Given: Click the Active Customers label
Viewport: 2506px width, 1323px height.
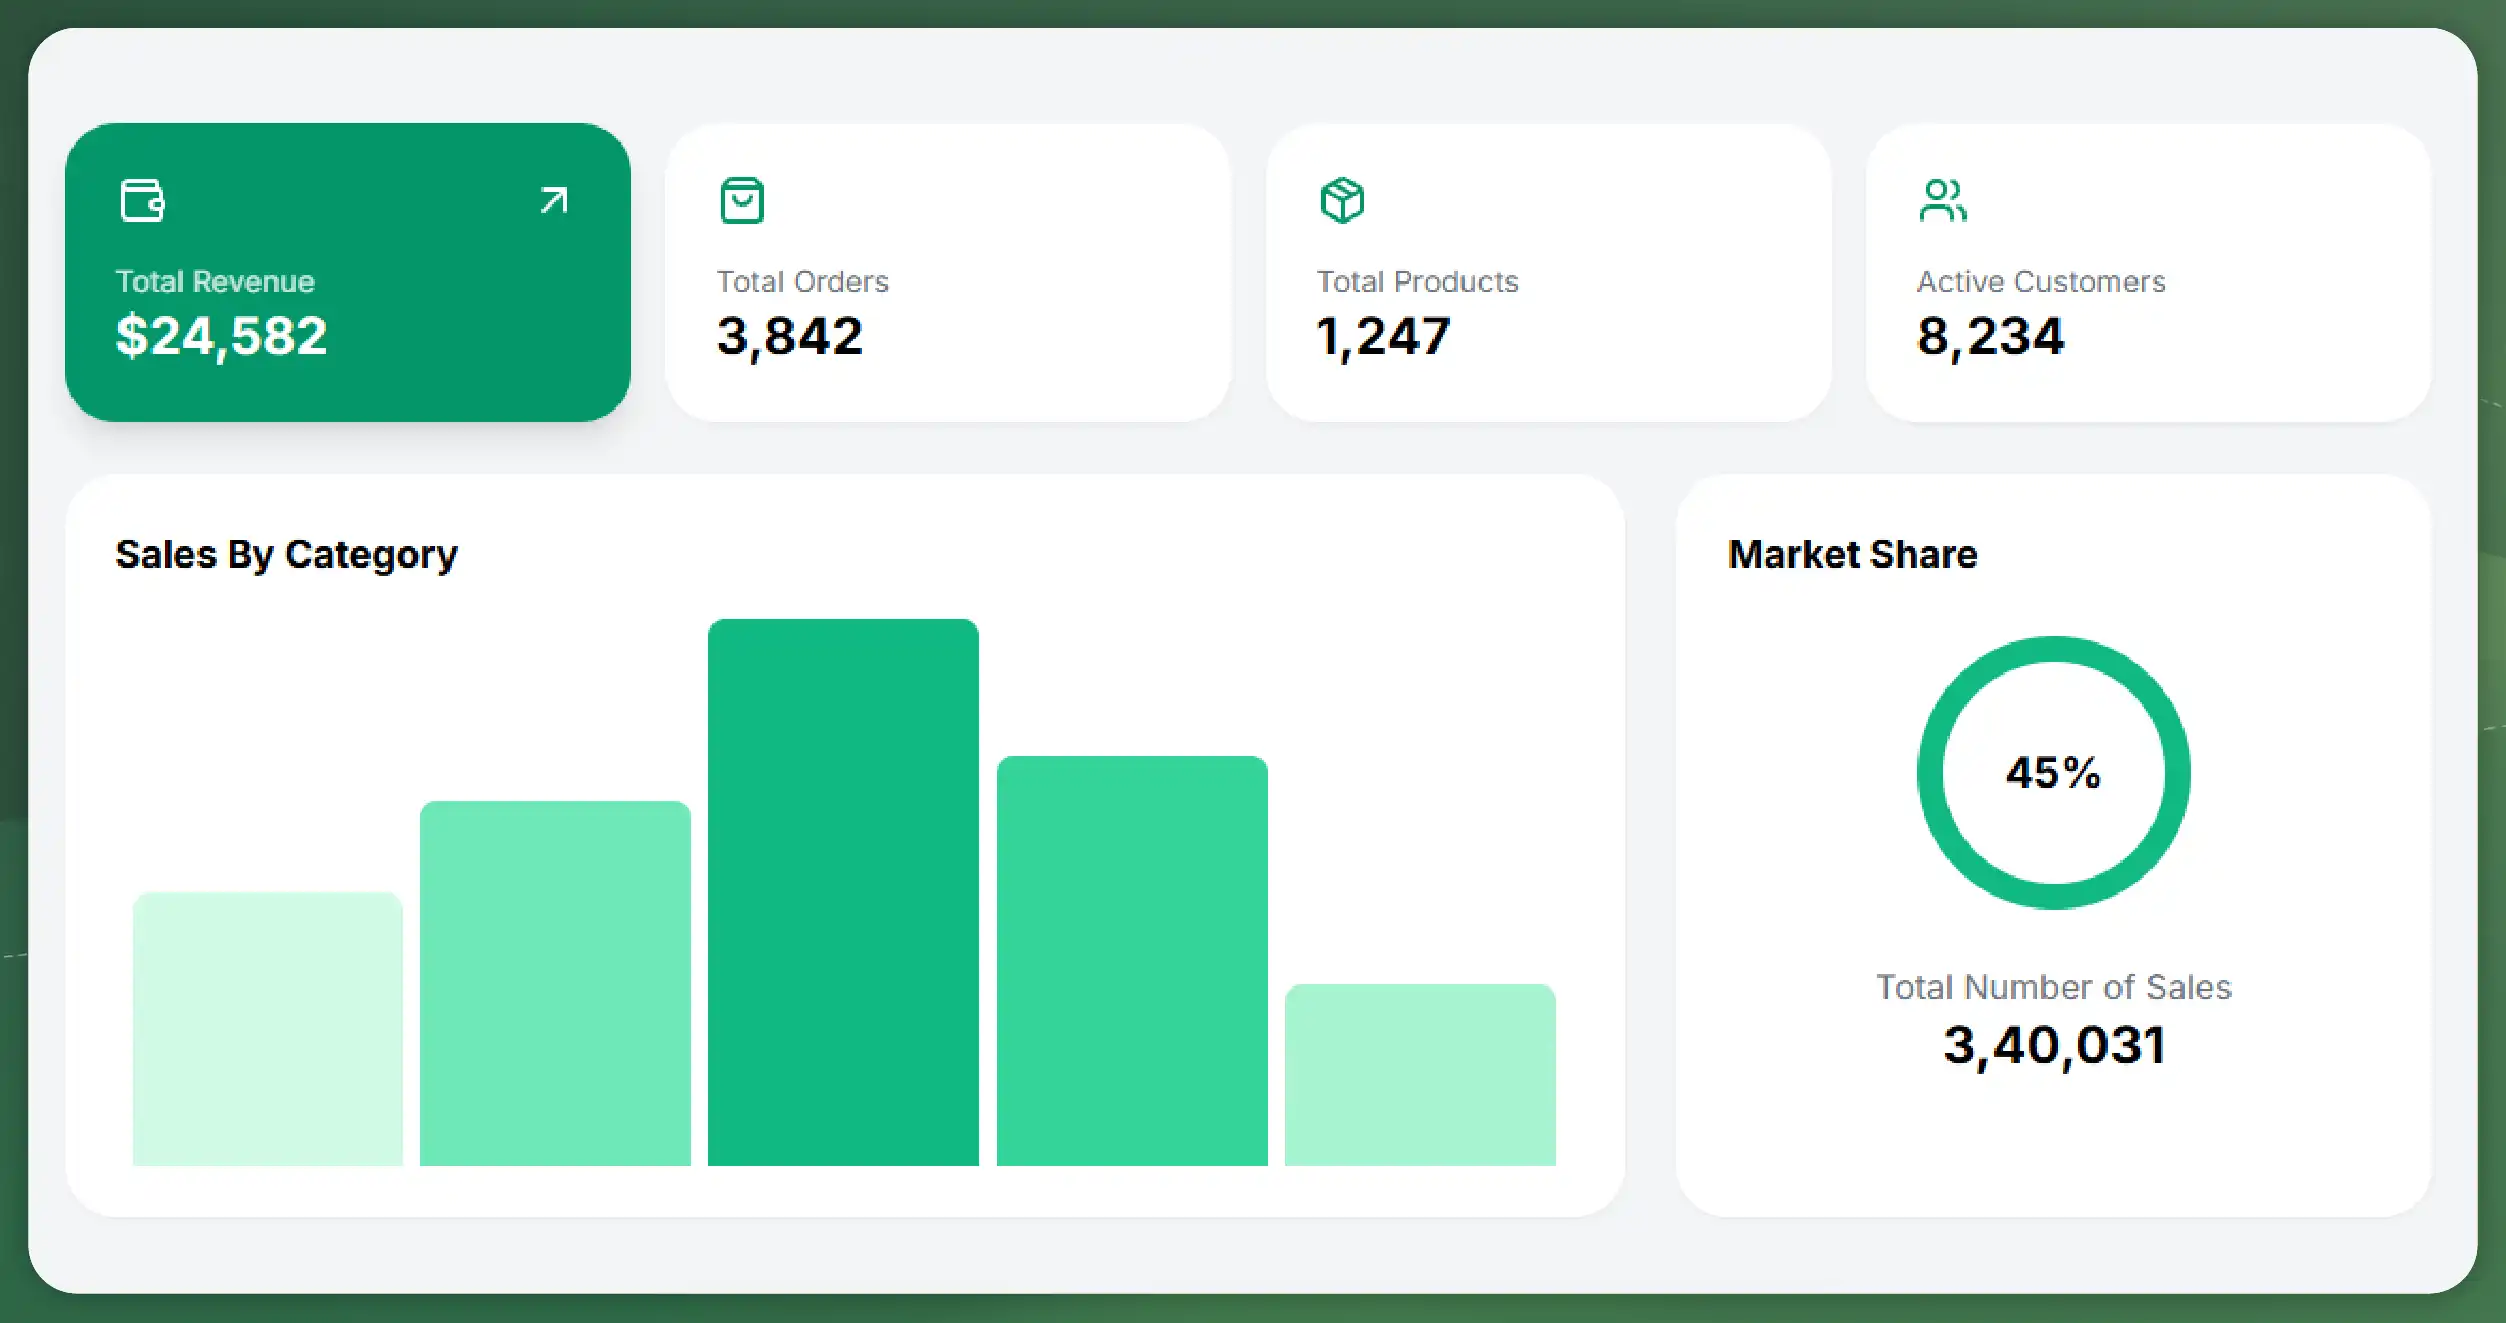Looking at the screenshot, I should coord(2041,281).
